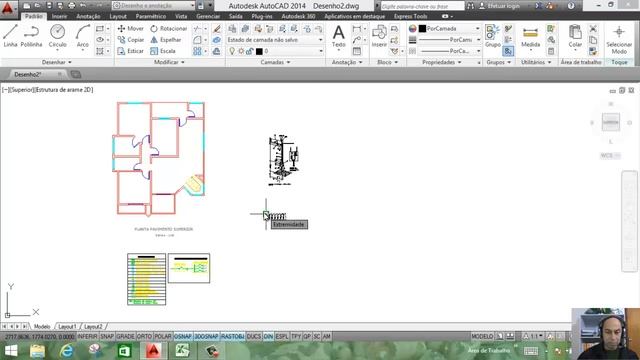Select the Esticar tool

click(130, 51)
